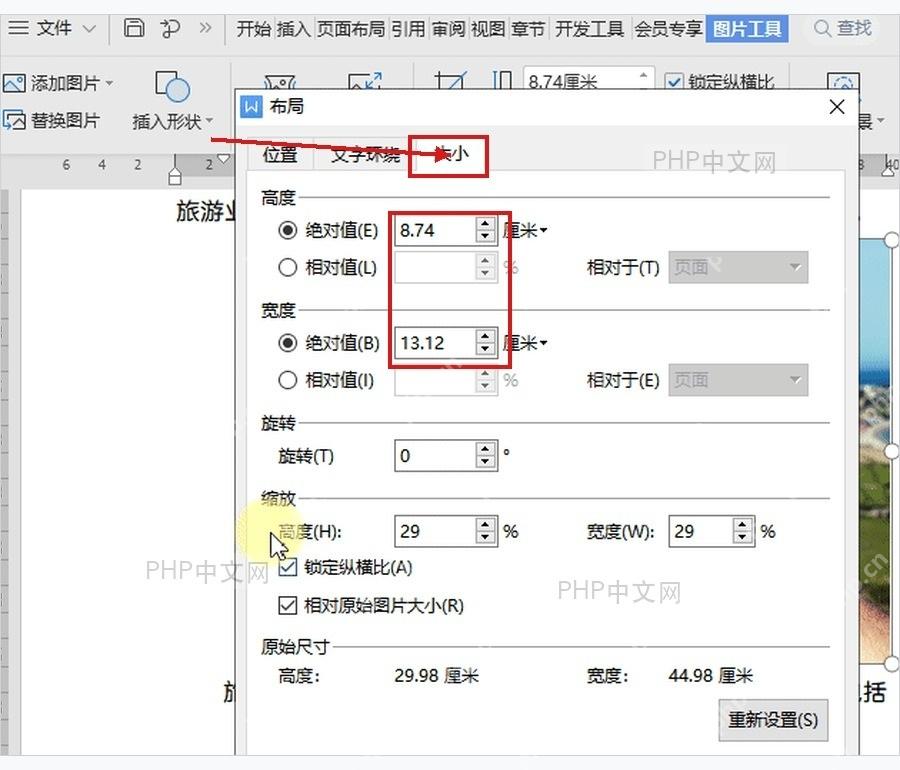Viewport: 900px width, 770px height.
Task: Click the 查找 search icon
Action: [x=822, y=28]
